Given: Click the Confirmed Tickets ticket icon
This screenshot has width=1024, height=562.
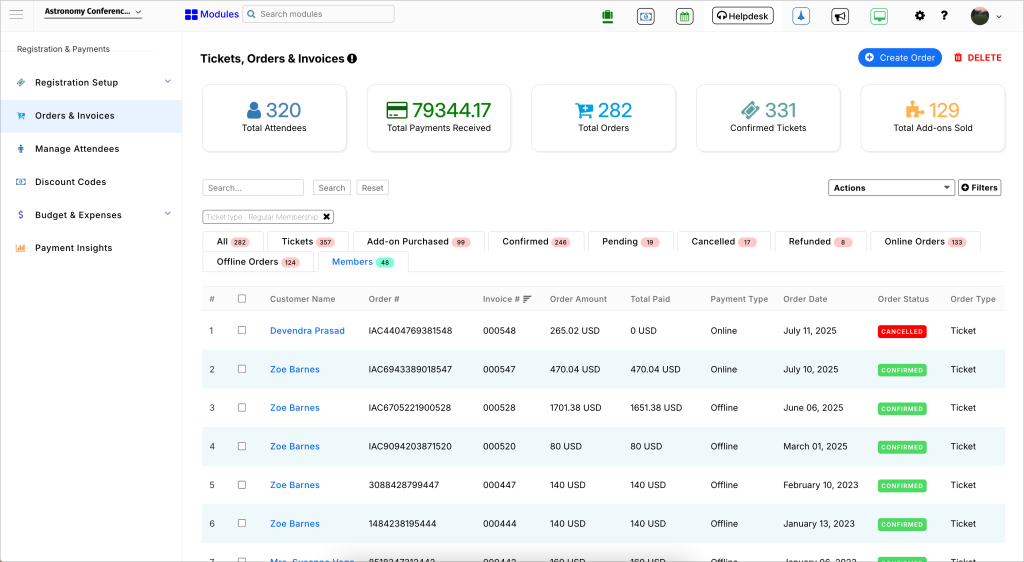Looking at the screenshot, I should click(750, 110).
